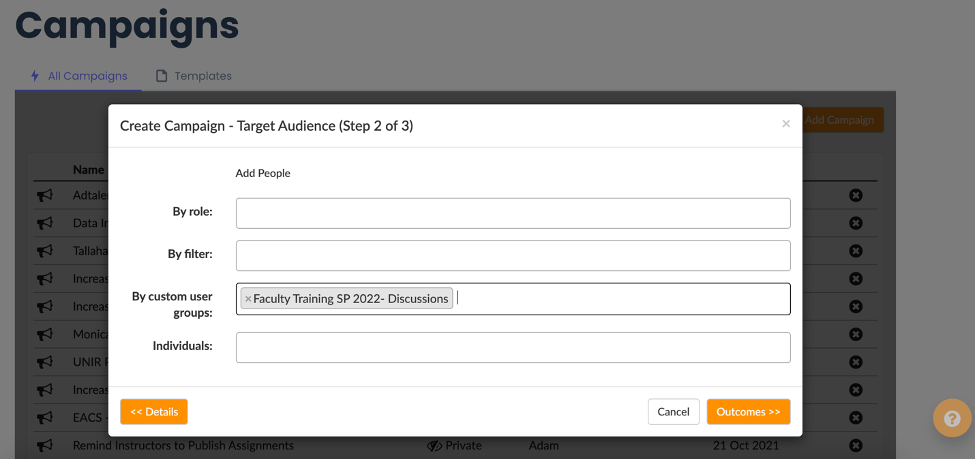Delete the Remind Instructors to Publish Assignments campaign
977x460 pixels.
(855, 445)
